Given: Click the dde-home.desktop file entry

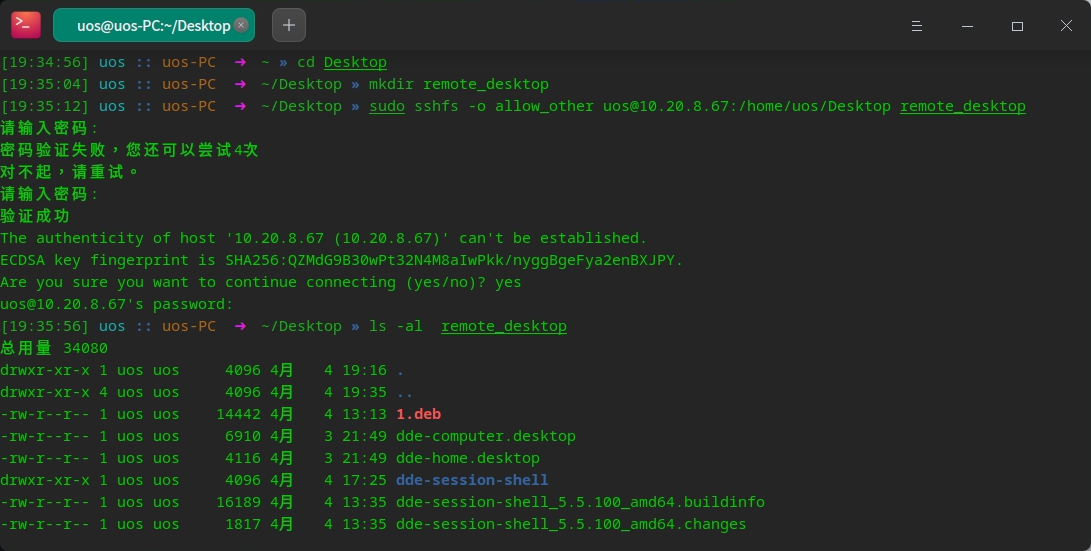Looking at the screenshot, I should coord(467,458).
